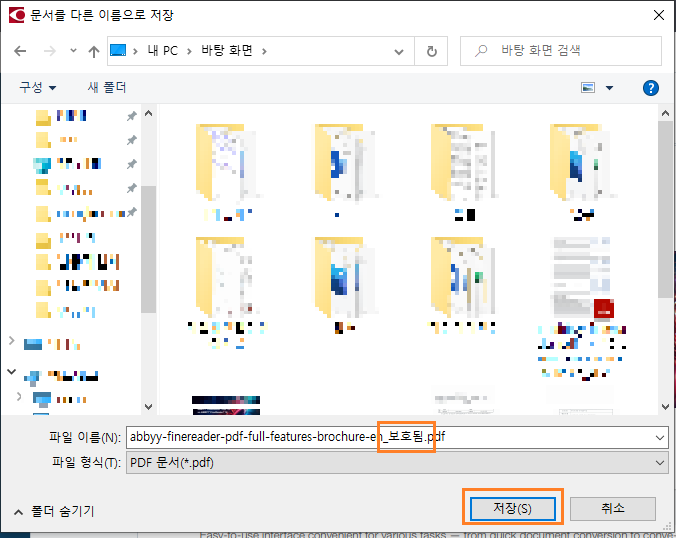
Task: Open the recent locations dropdown arrow
Action: [73, 51]
